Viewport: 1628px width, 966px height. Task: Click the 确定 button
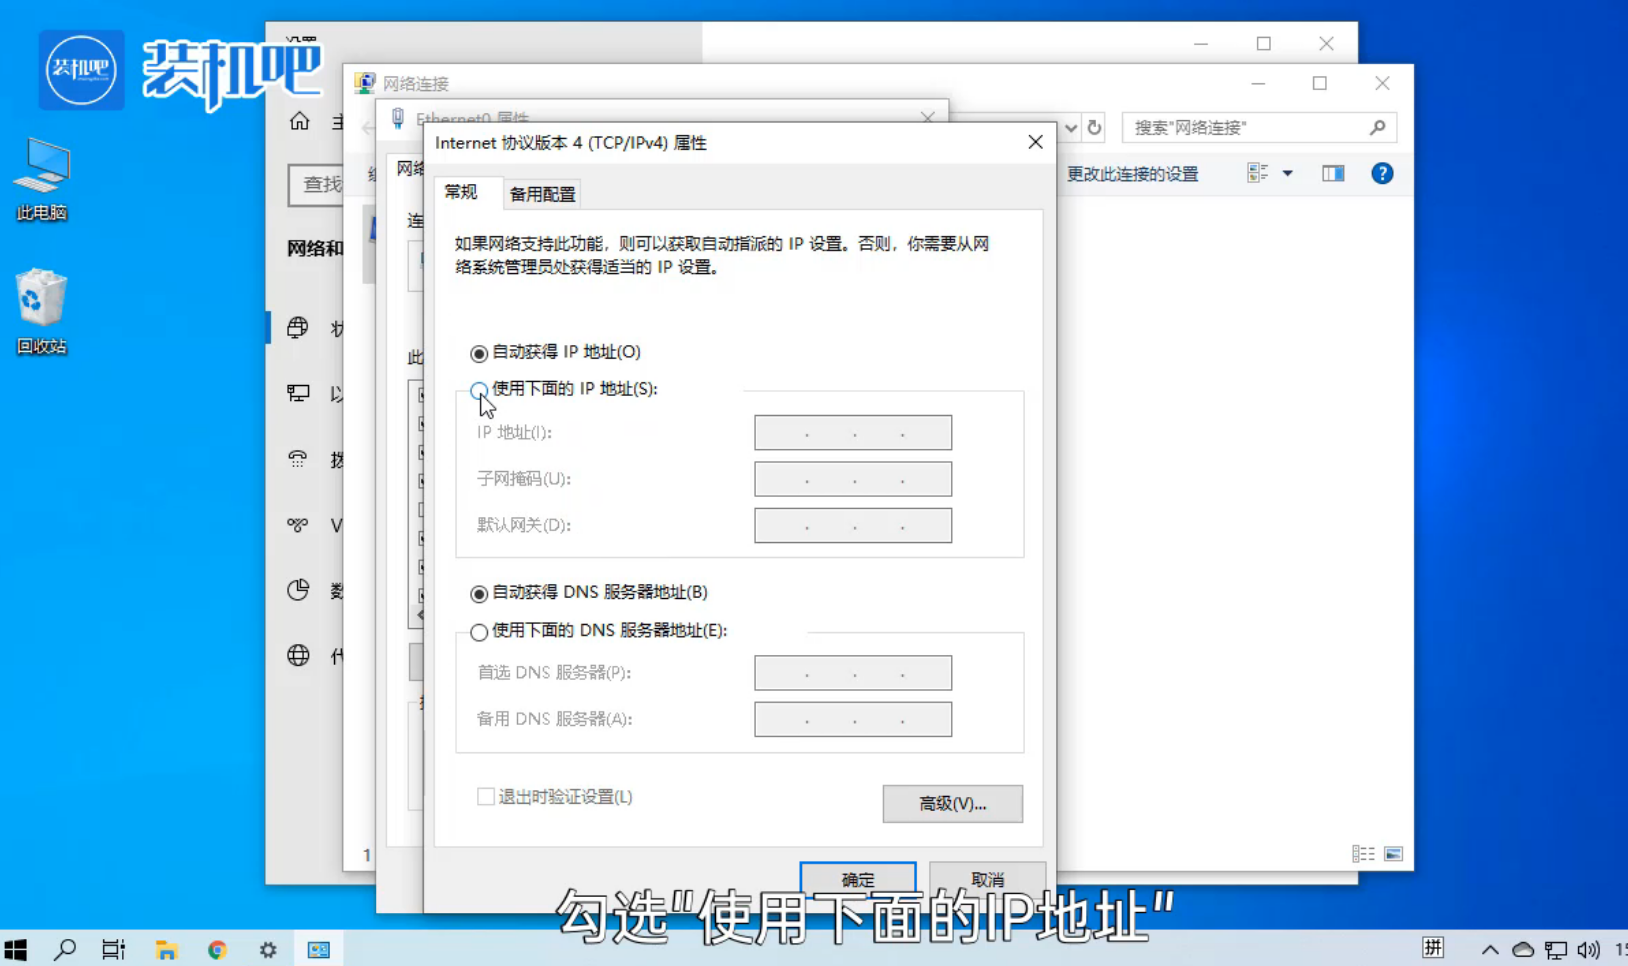[857, 879]
